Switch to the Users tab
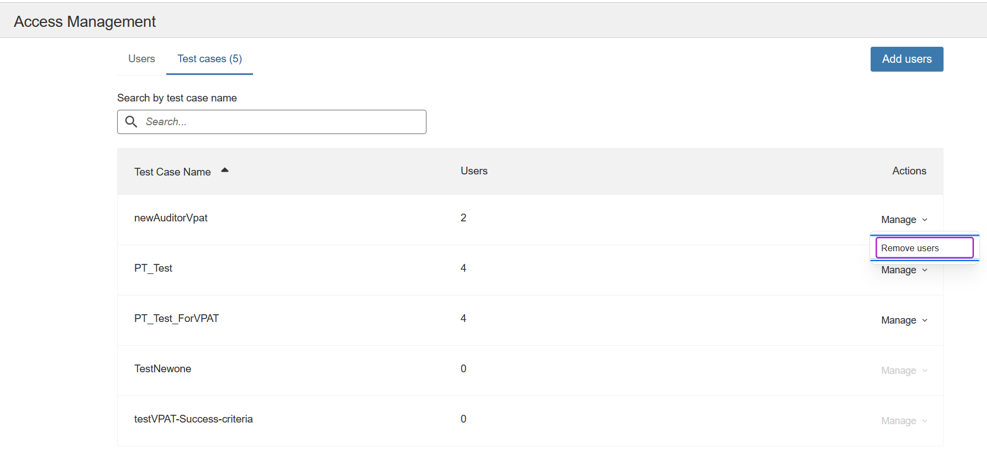 (x=142, y=59)
